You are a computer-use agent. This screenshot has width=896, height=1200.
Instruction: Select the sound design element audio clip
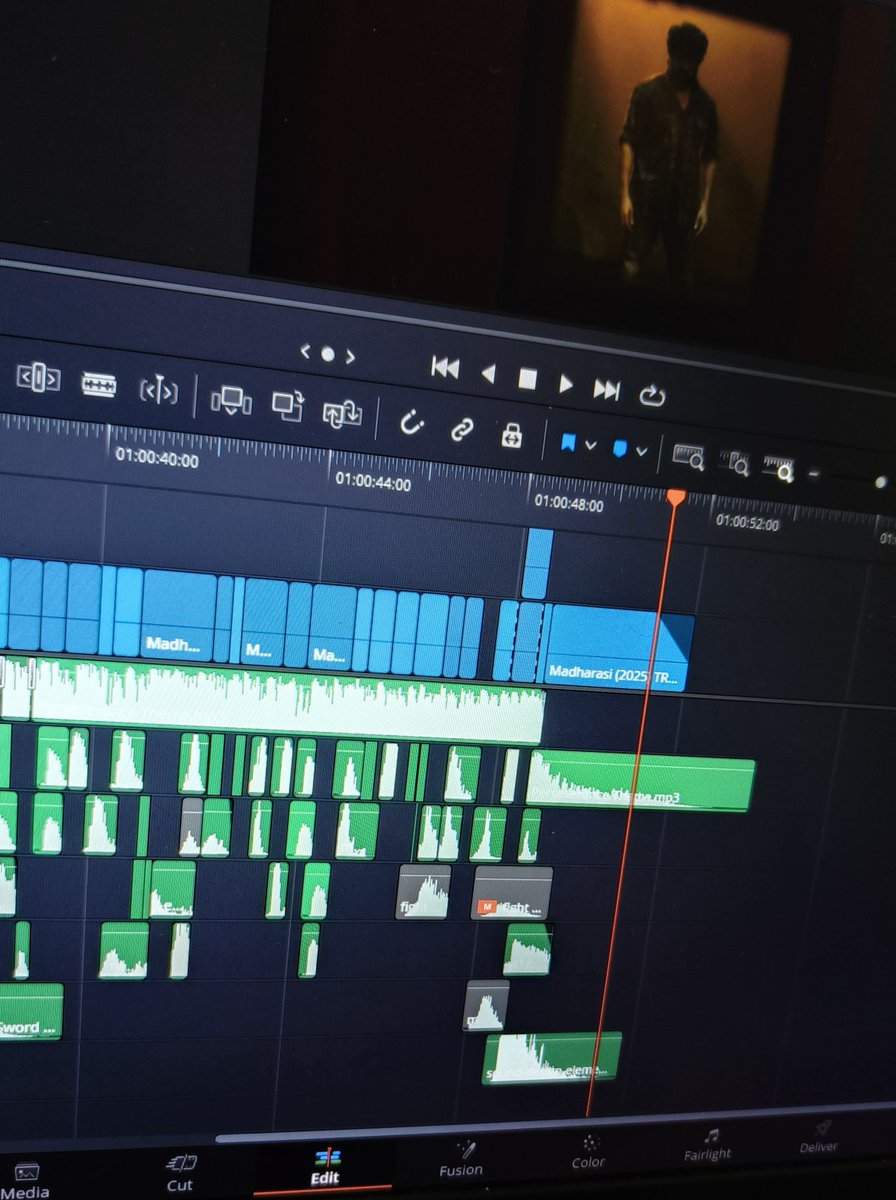coord(552,1058)
